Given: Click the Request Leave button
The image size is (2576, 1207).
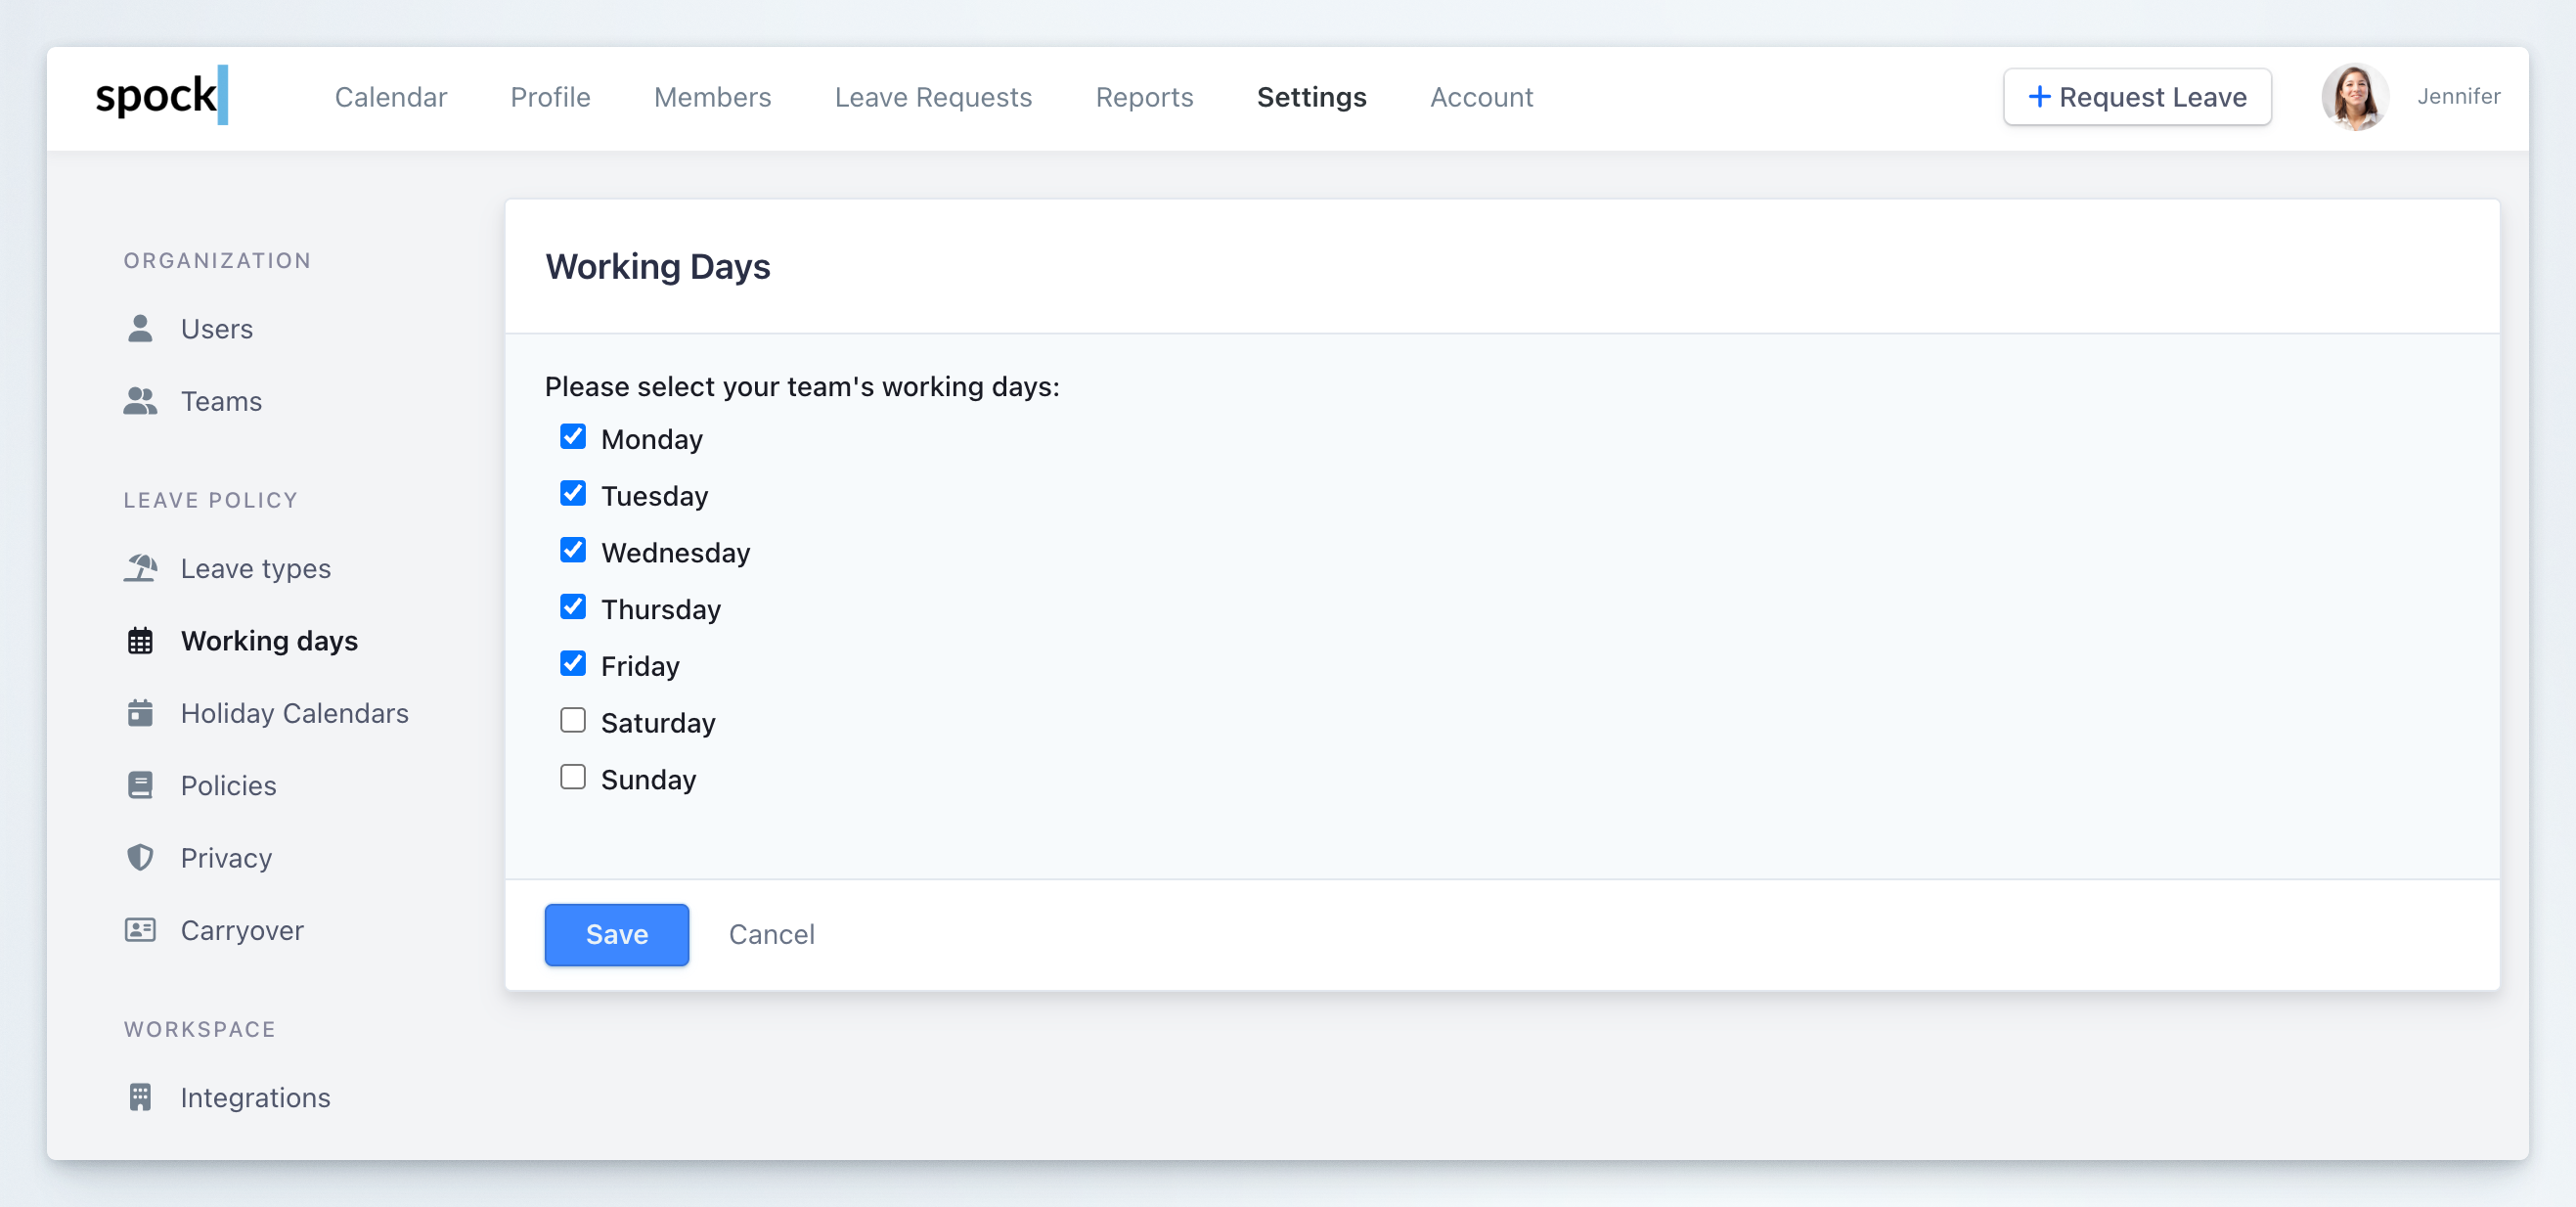Looking at the screenshot, I should coord(2137,97).
